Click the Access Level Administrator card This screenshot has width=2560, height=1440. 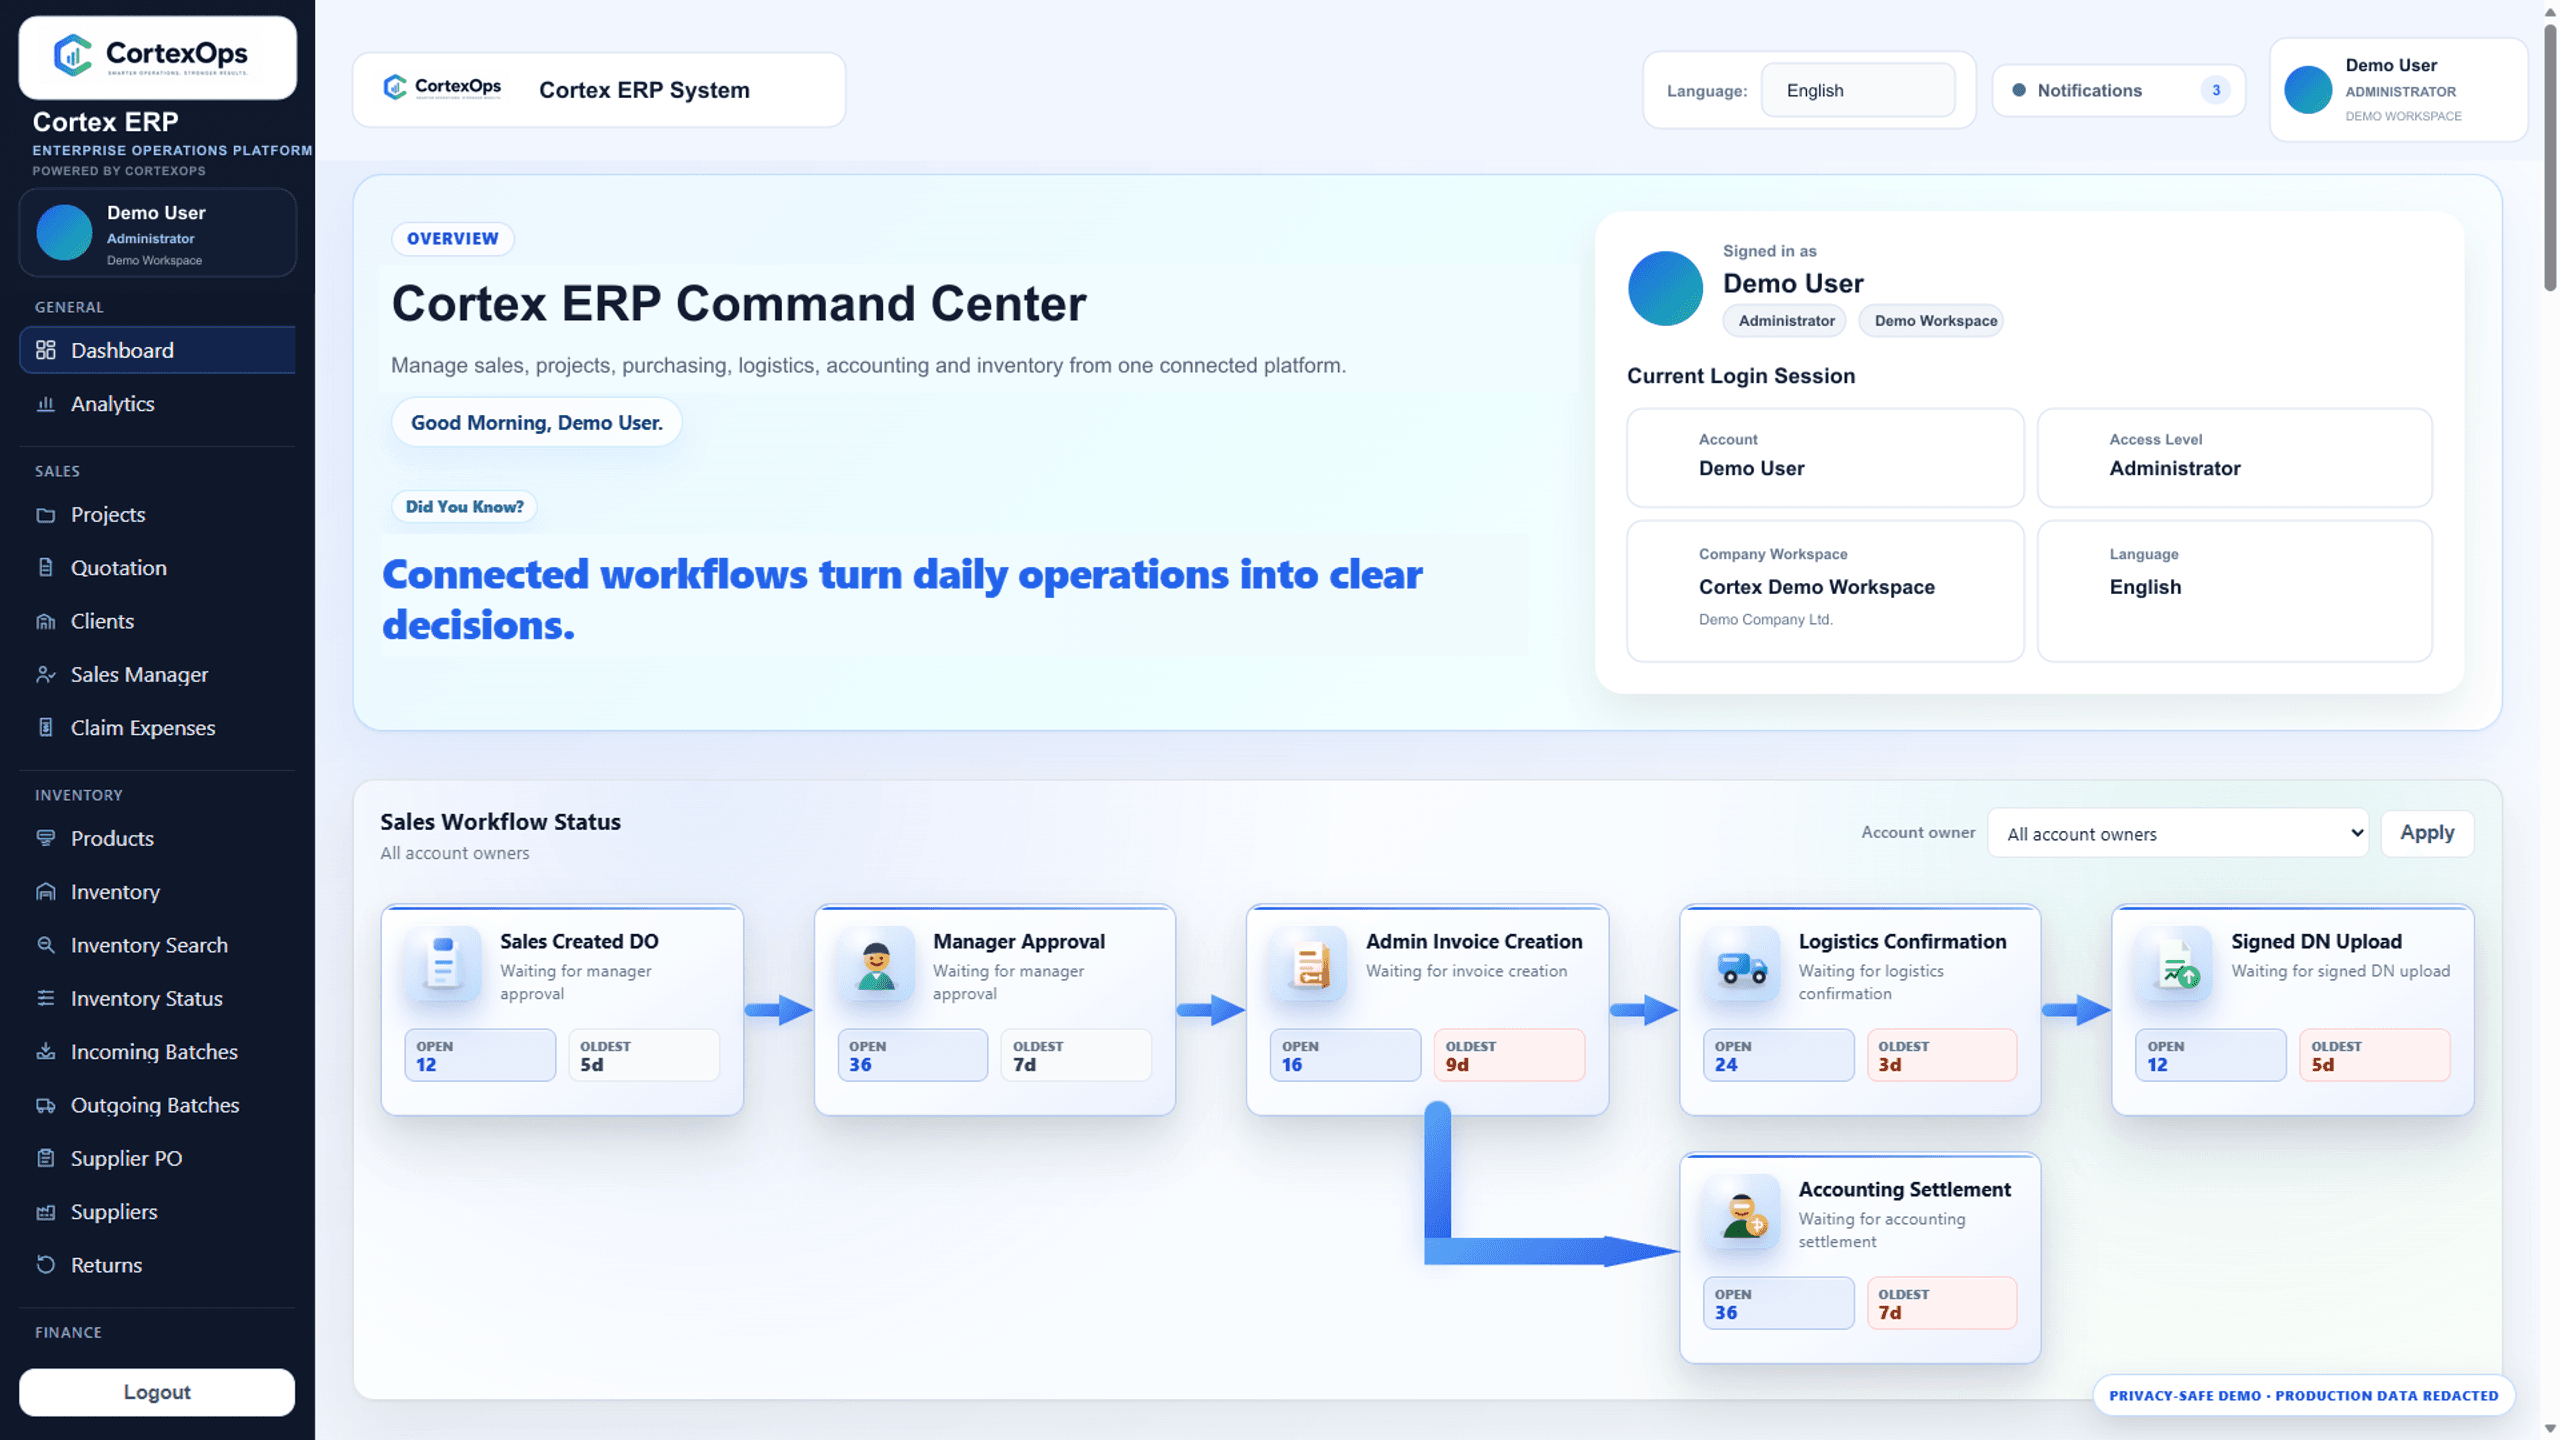pyautogui.click(x=2234, y=458)
